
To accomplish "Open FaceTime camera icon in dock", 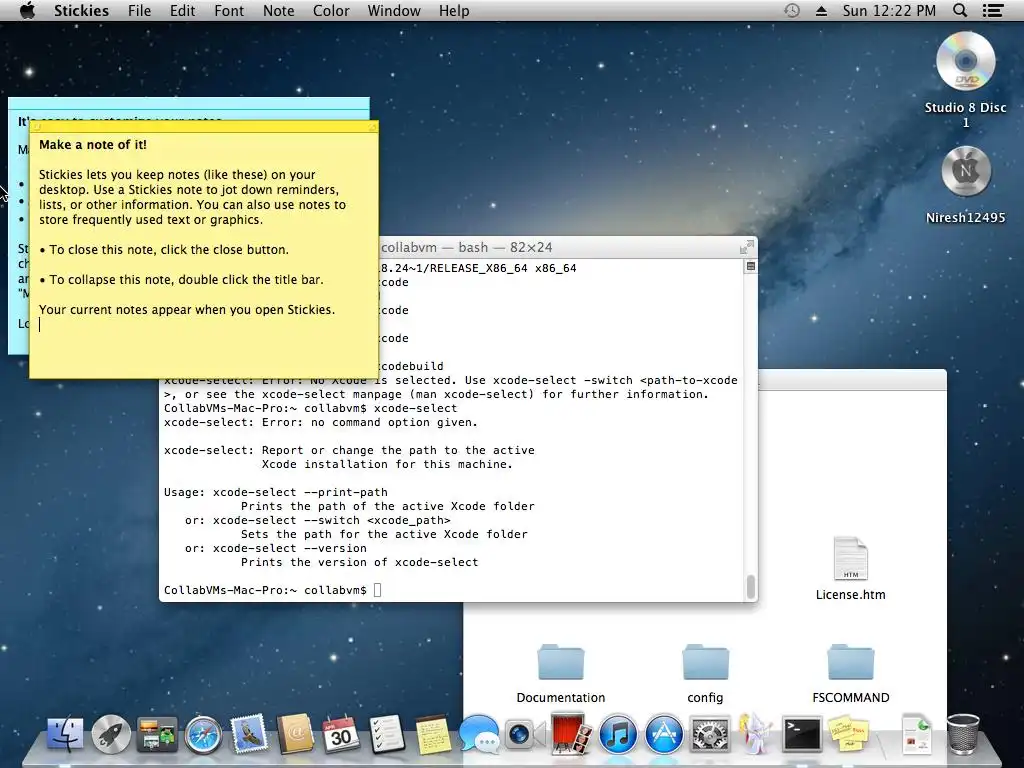I will pyautogui.click(x=525, y=733).
